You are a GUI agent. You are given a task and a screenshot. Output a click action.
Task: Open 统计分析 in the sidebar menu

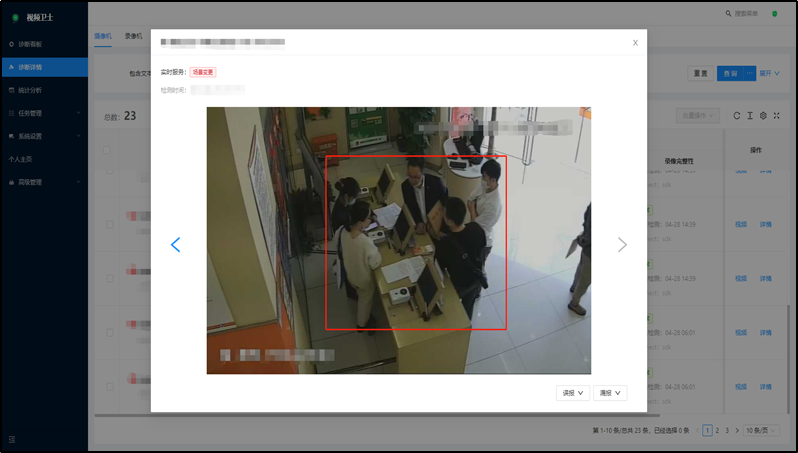tap(30, 90)
